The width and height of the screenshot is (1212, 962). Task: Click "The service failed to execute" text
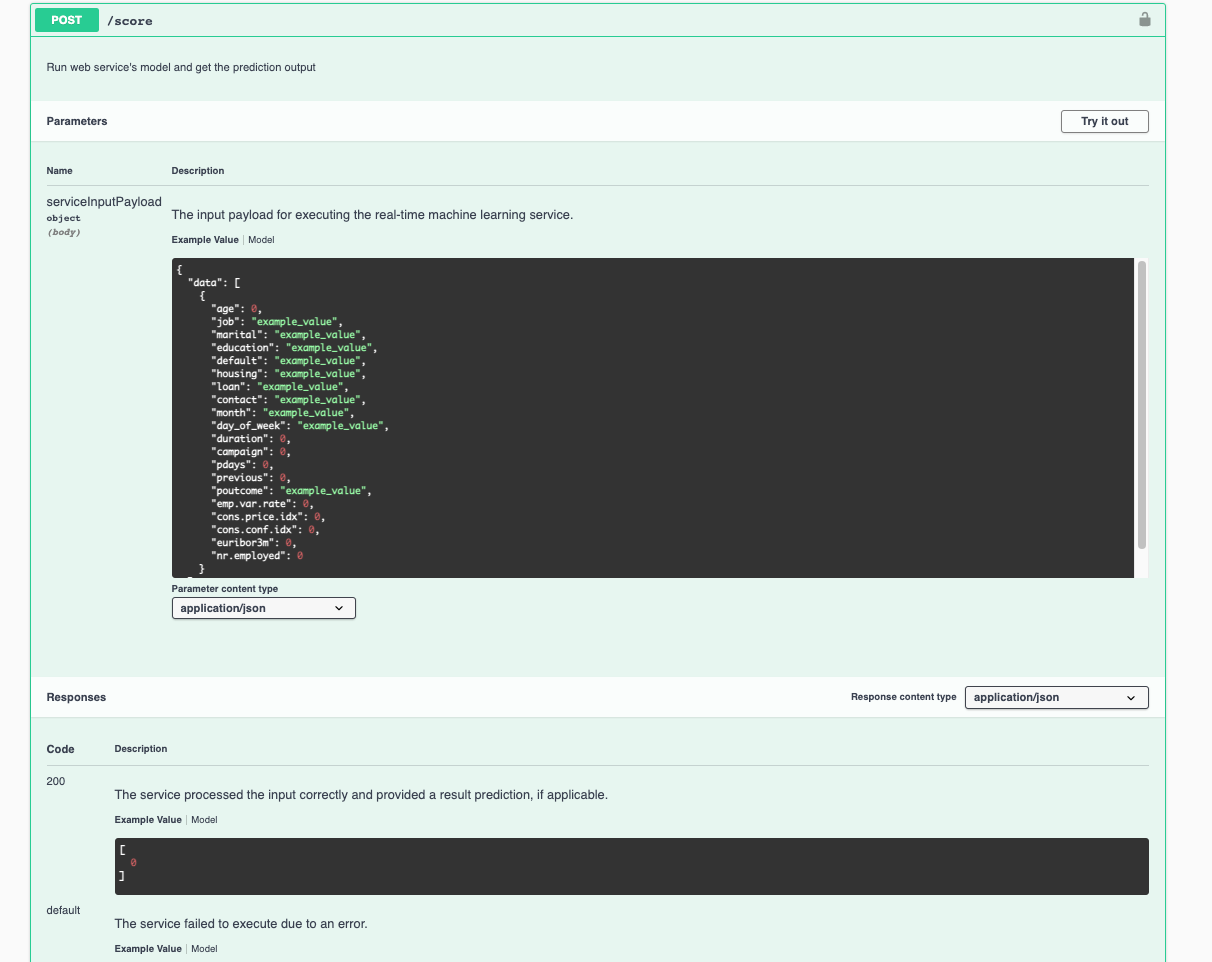pos(241,924)
